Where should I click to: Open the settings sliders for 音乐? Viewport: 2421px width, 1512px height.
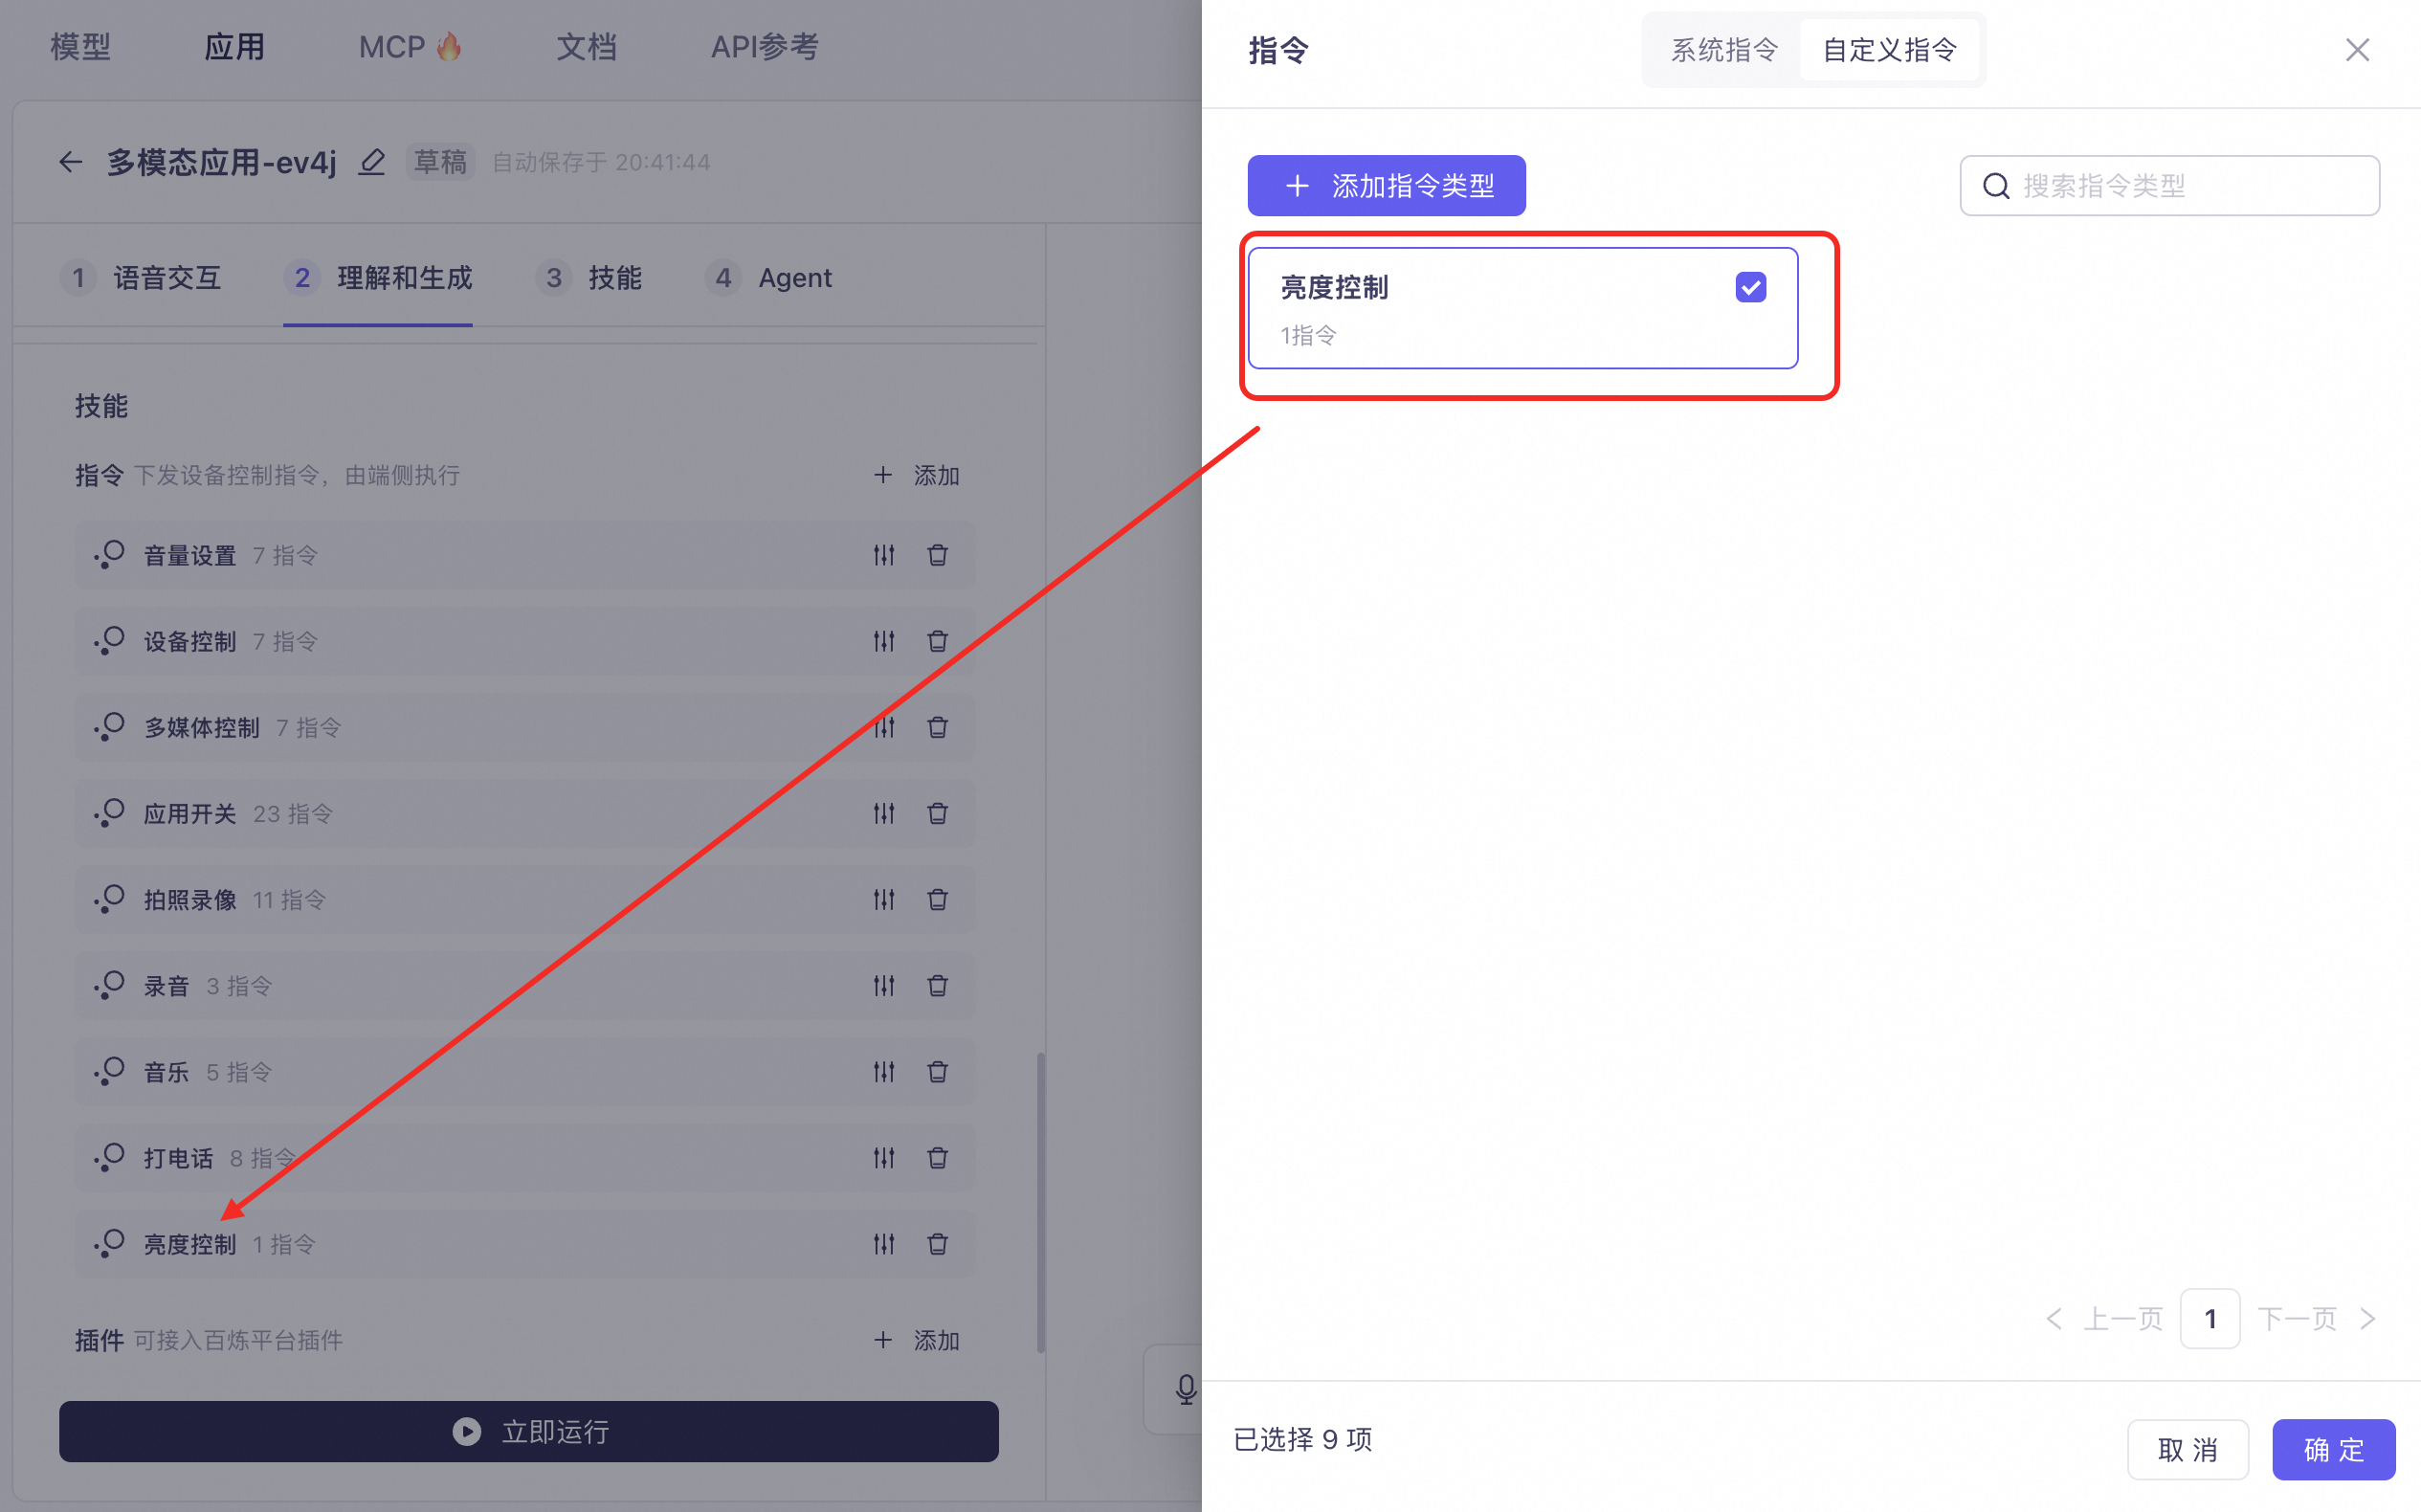click(x=883, y=1072)
